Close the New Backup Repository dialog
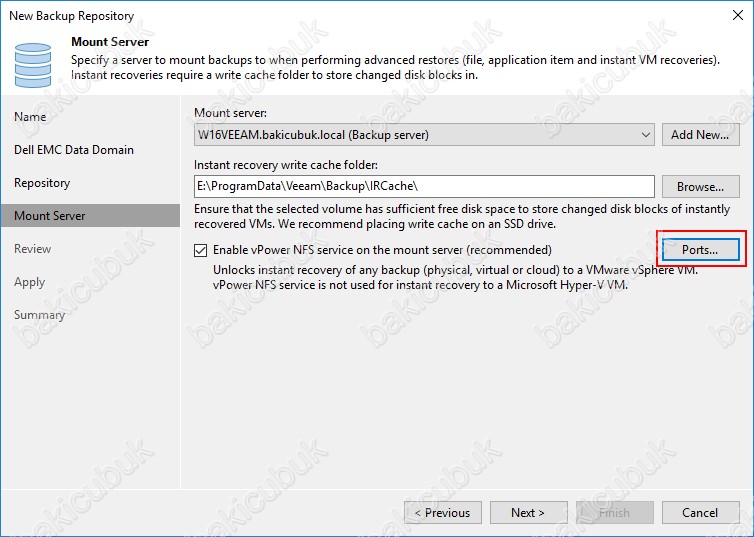Image resolution: width=754 pixels, height=537 pixels. (738, 15)
